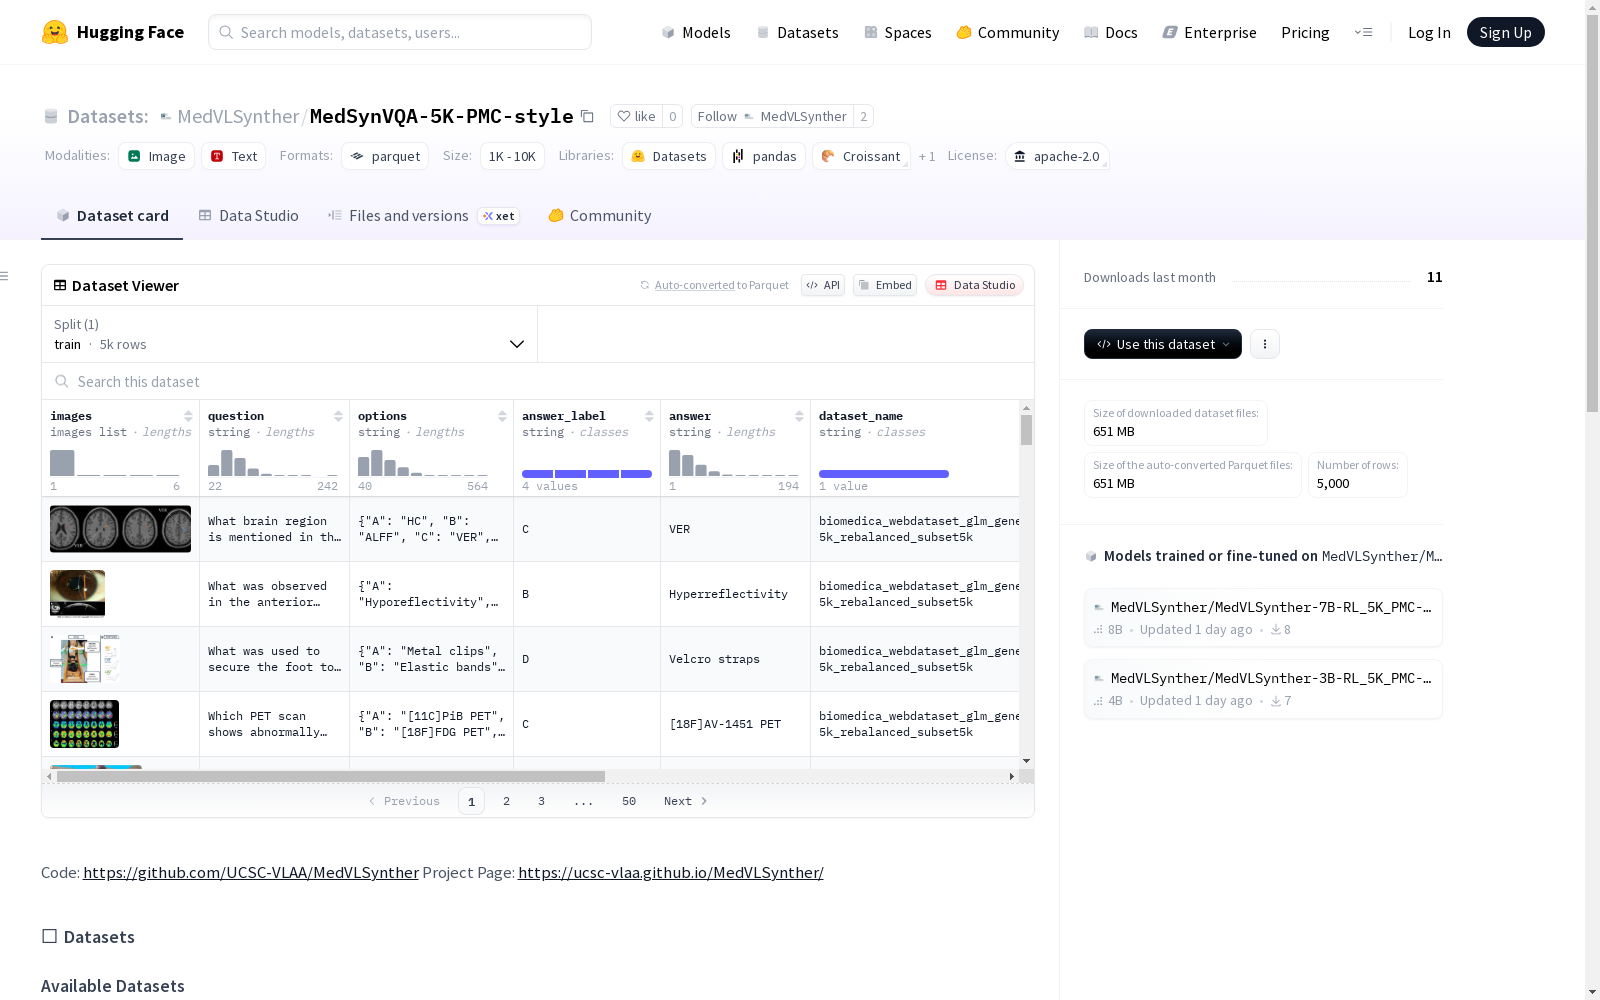Click the Datasets stack icon beside the title

51,117
